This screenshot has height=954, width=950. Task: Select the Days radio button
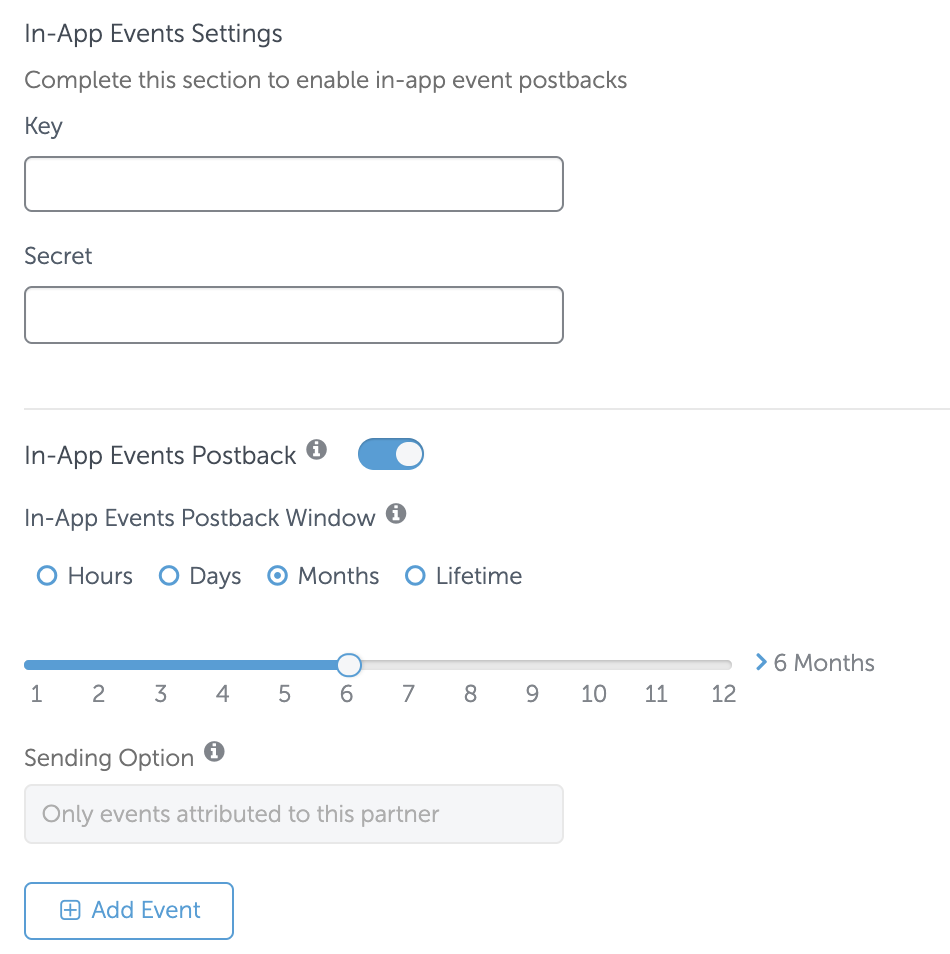169,576
